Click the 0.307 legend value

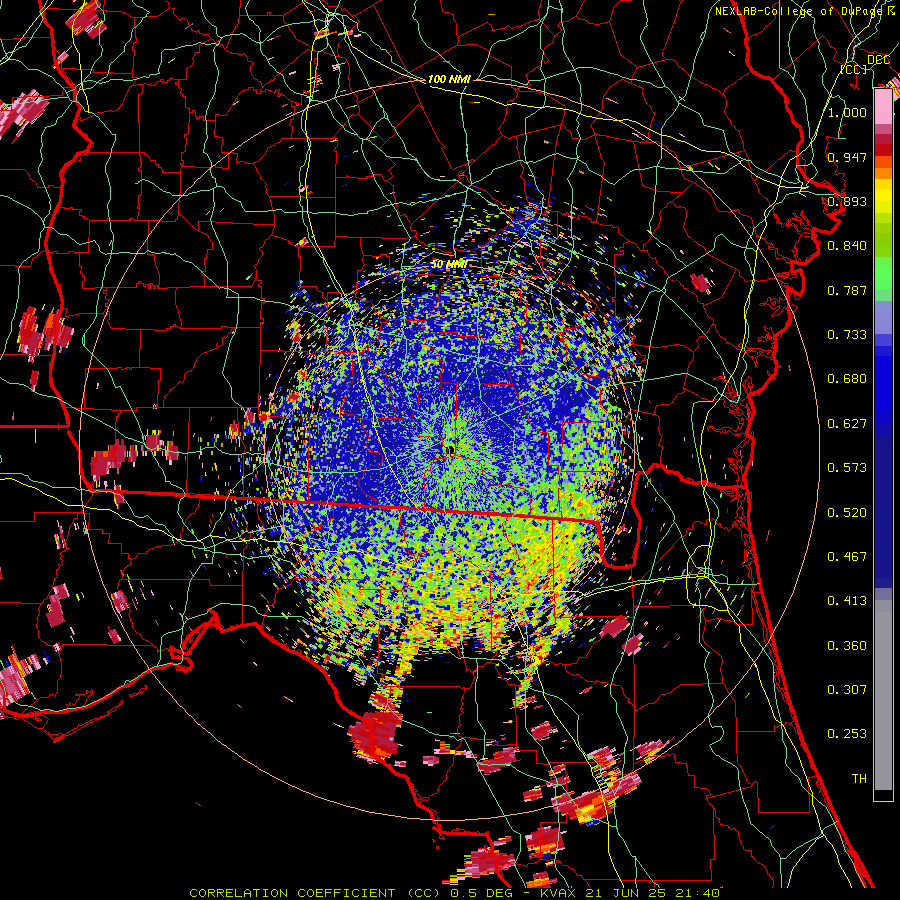click(x=847, y=690)
